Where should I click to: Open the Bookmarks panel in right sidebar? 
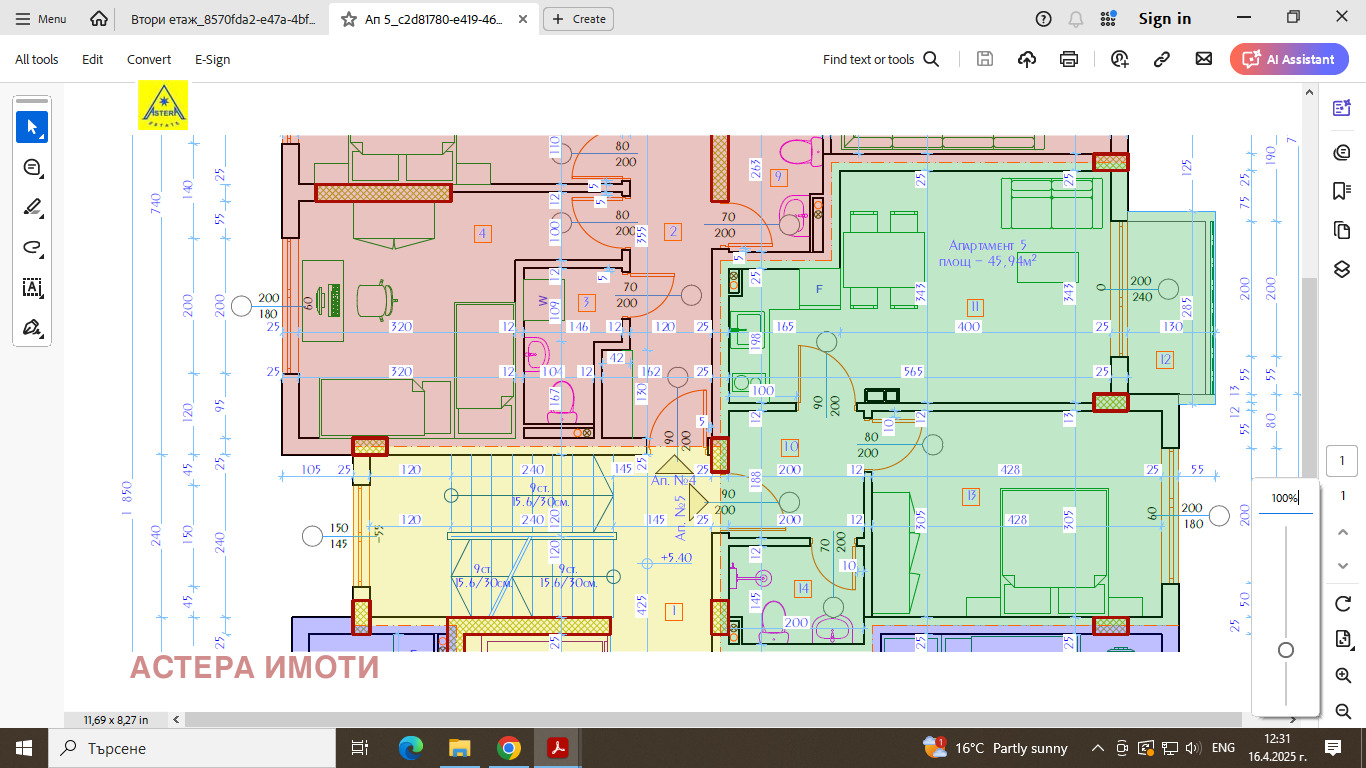pos(1342,190)
